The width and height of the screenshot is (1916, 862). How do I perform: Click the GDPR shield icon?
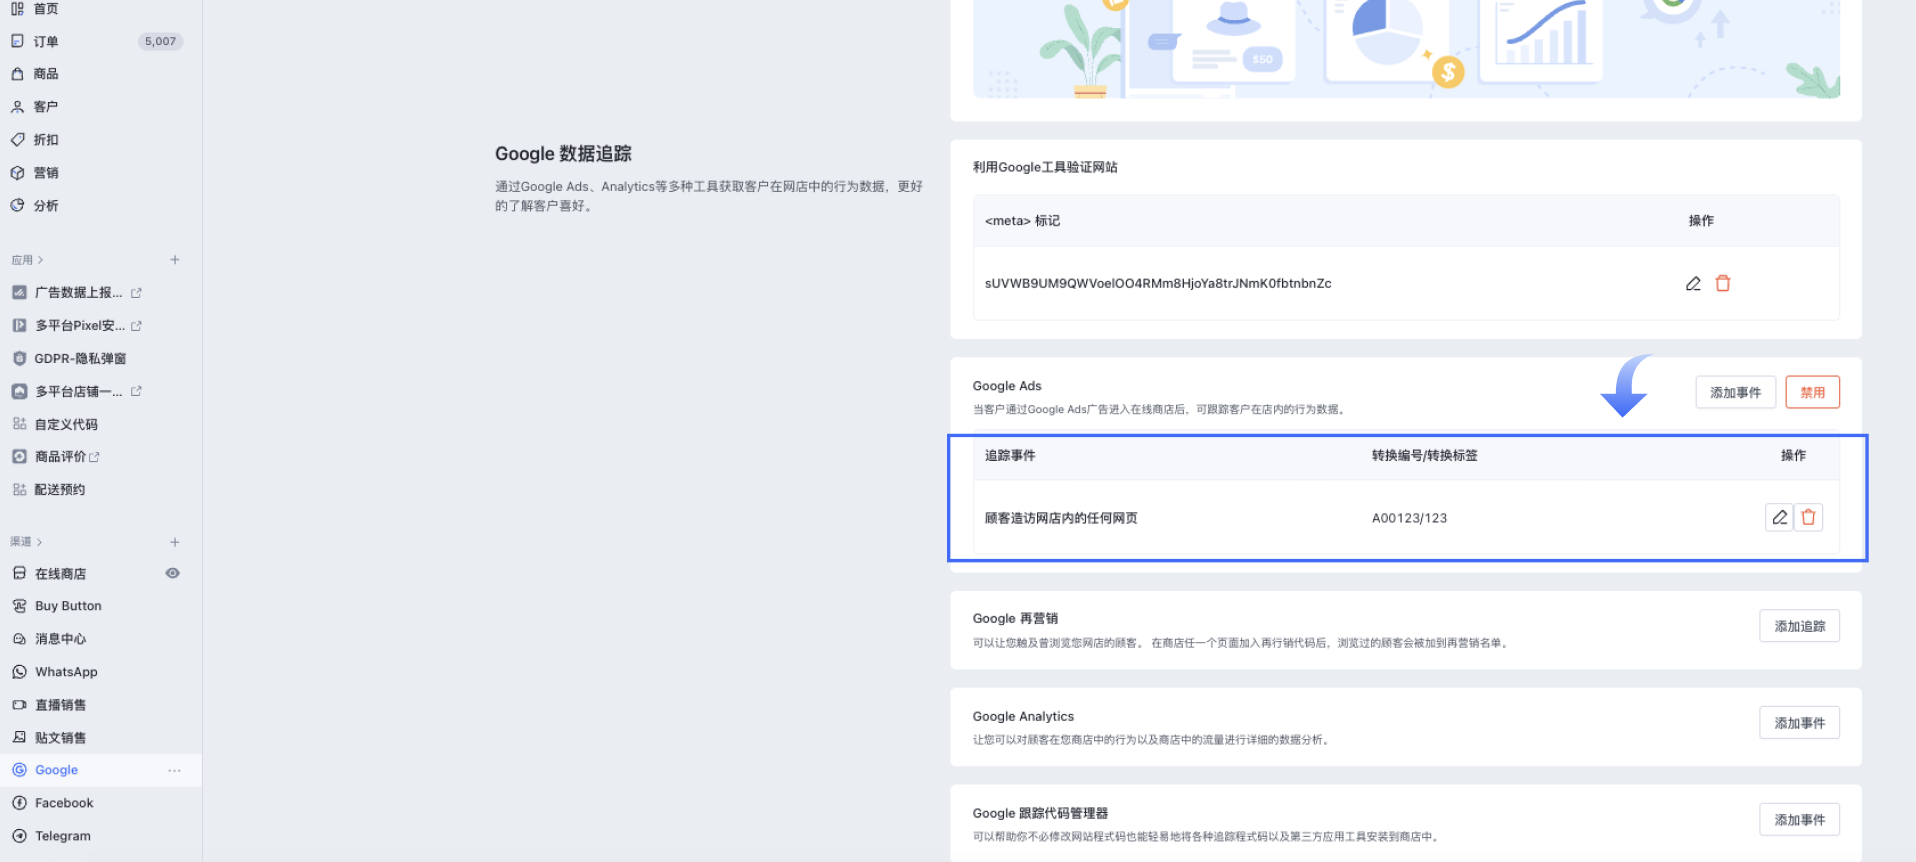(19, 358)
